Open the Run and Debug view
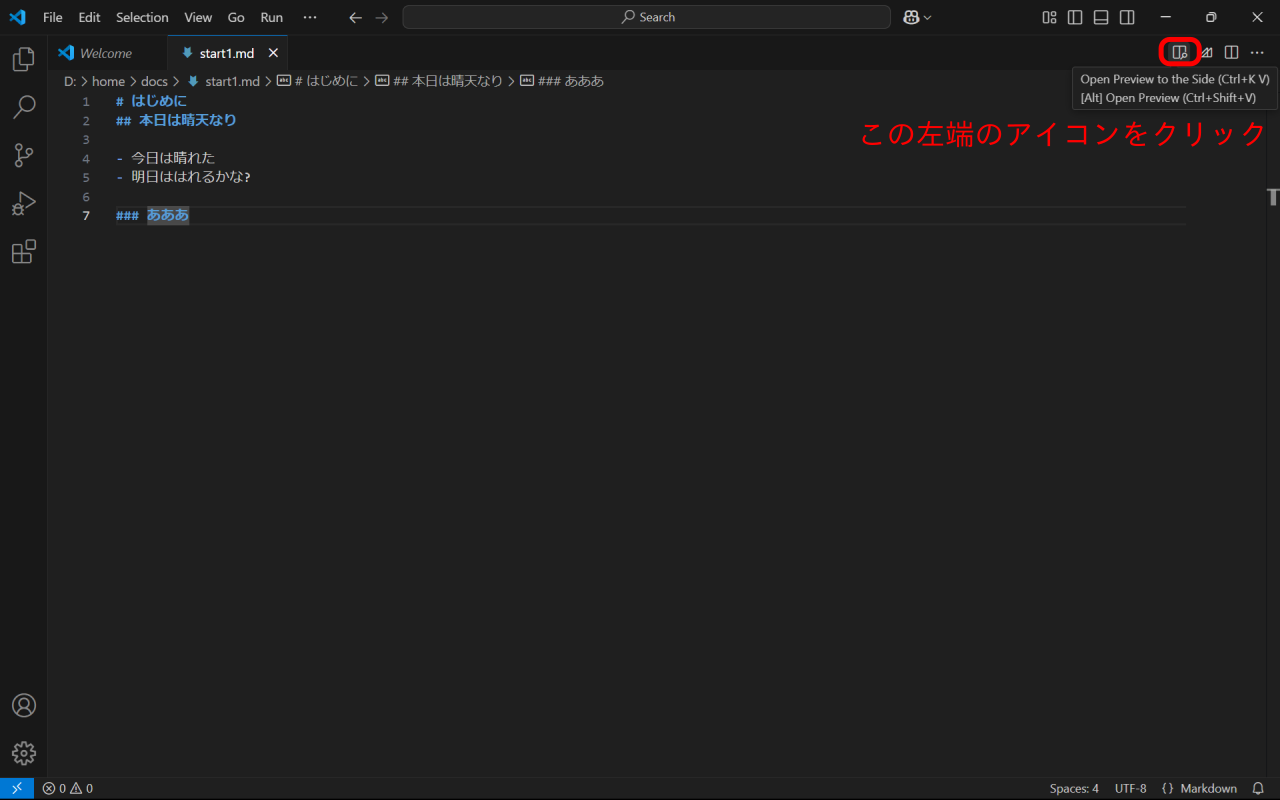Image resolution: width=1280 pixels, height=800 pixels. 23,204
